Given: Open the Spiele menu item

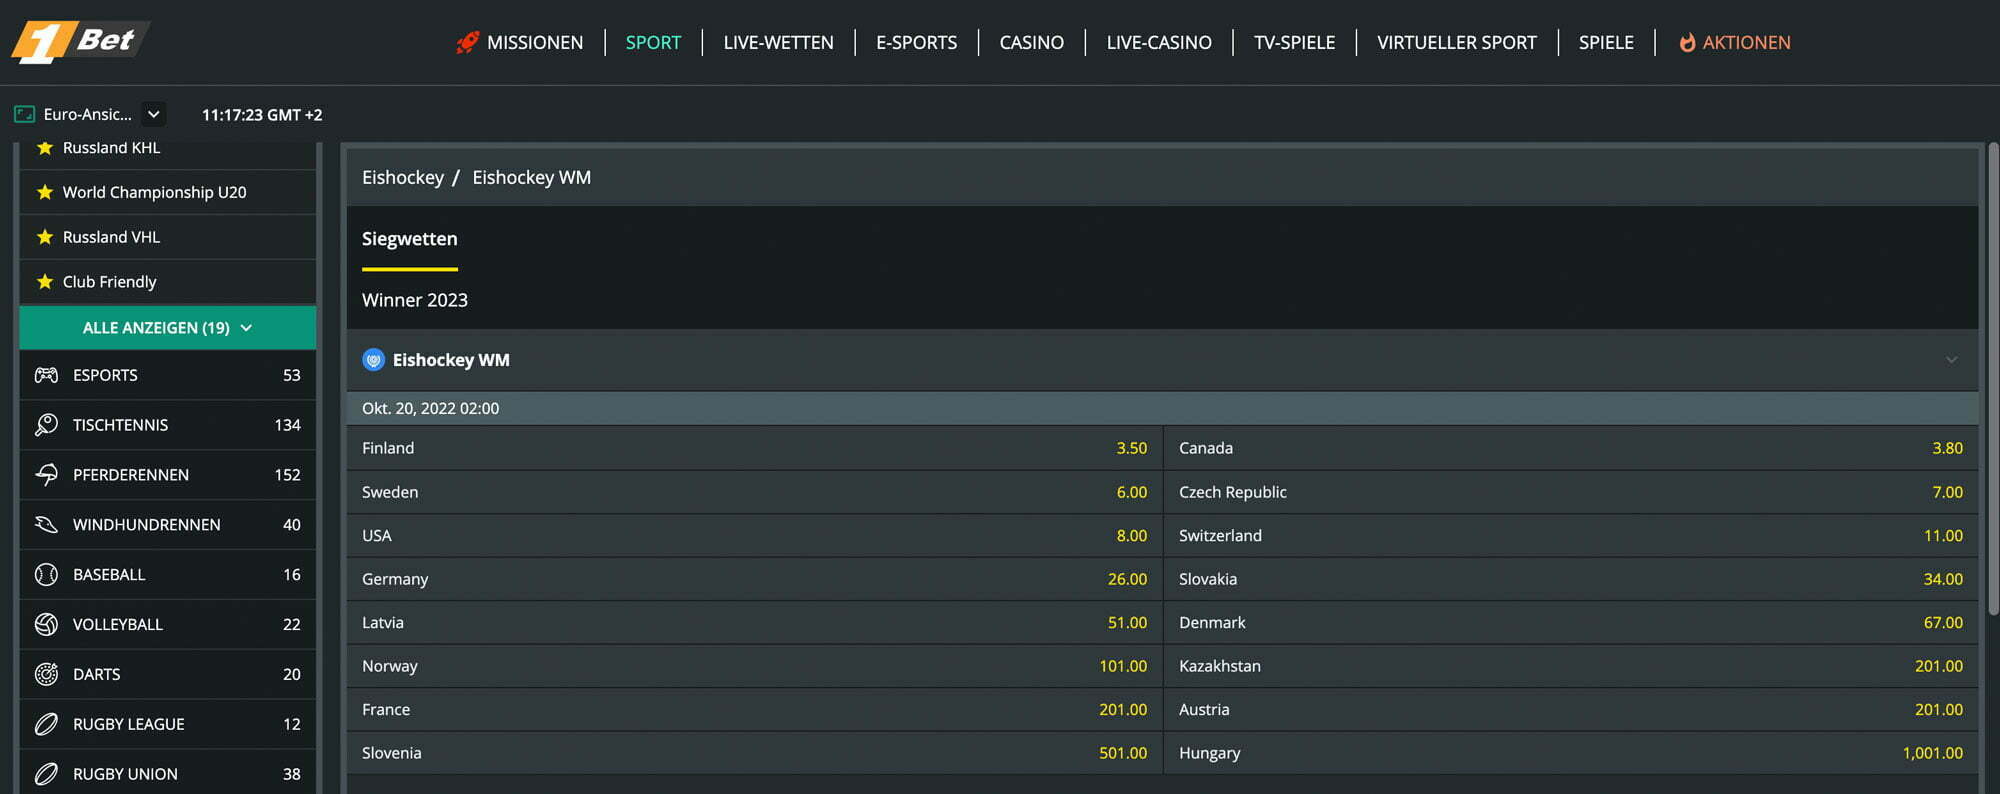Looking at the screenshot, I should coord(1606,42).
